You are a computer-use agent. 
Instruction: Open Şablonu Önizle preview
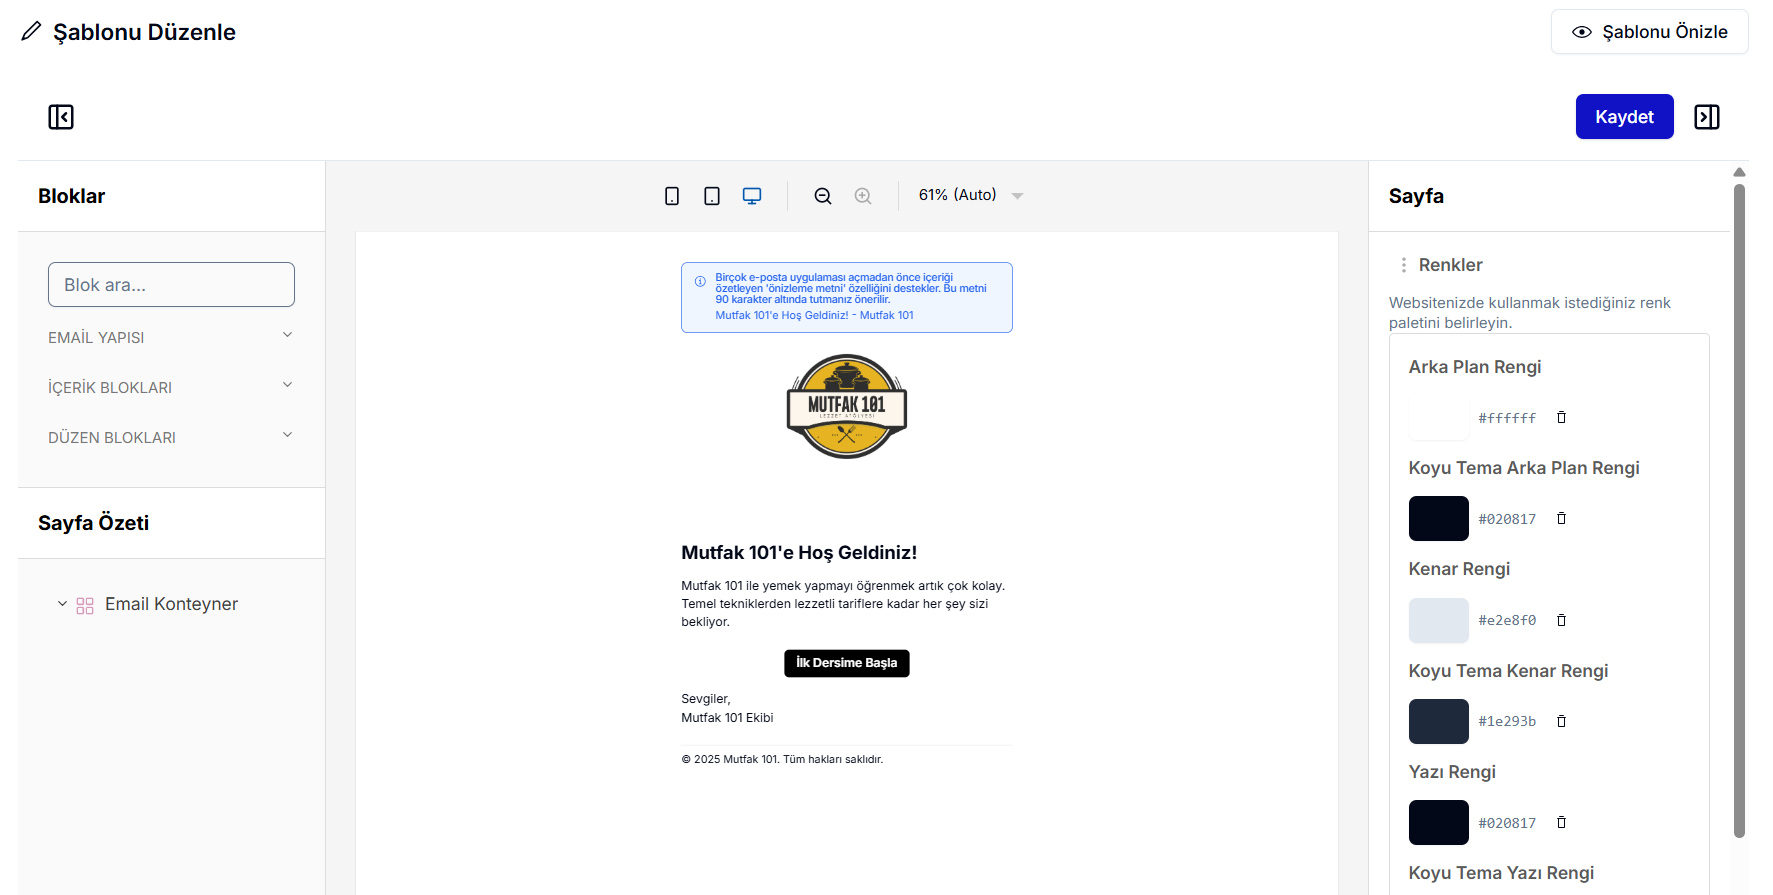(x=1649, y=32)
